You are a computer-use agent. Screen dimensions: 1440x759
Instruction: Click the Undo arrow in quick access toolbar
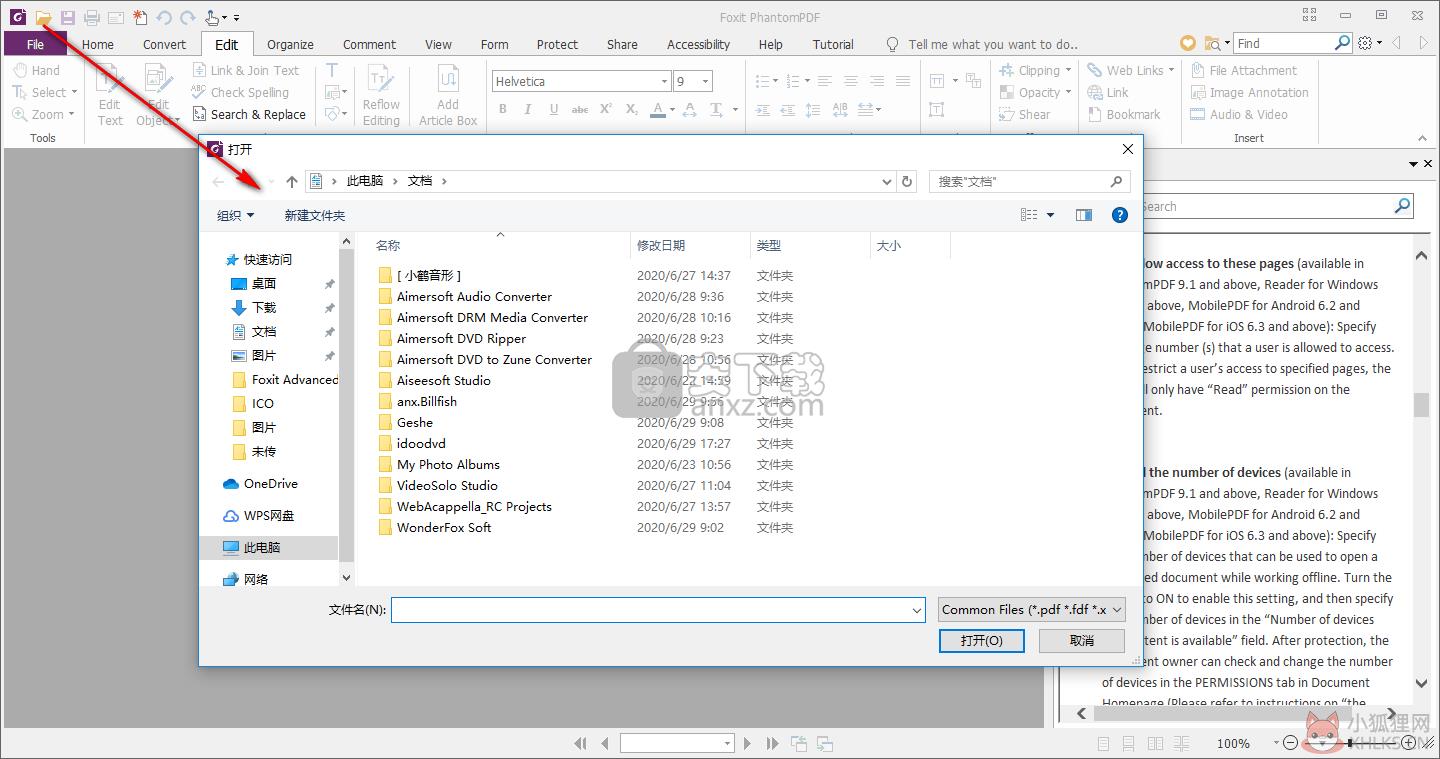pyautogui.click(x=164, y=17)
